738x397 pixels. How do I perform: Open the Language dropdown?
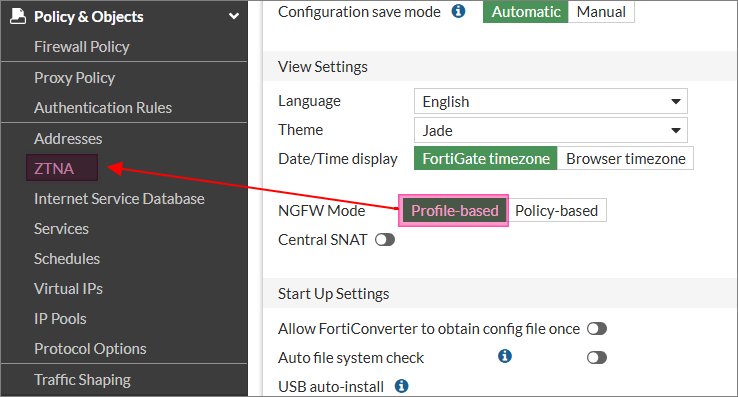[551, 101]
